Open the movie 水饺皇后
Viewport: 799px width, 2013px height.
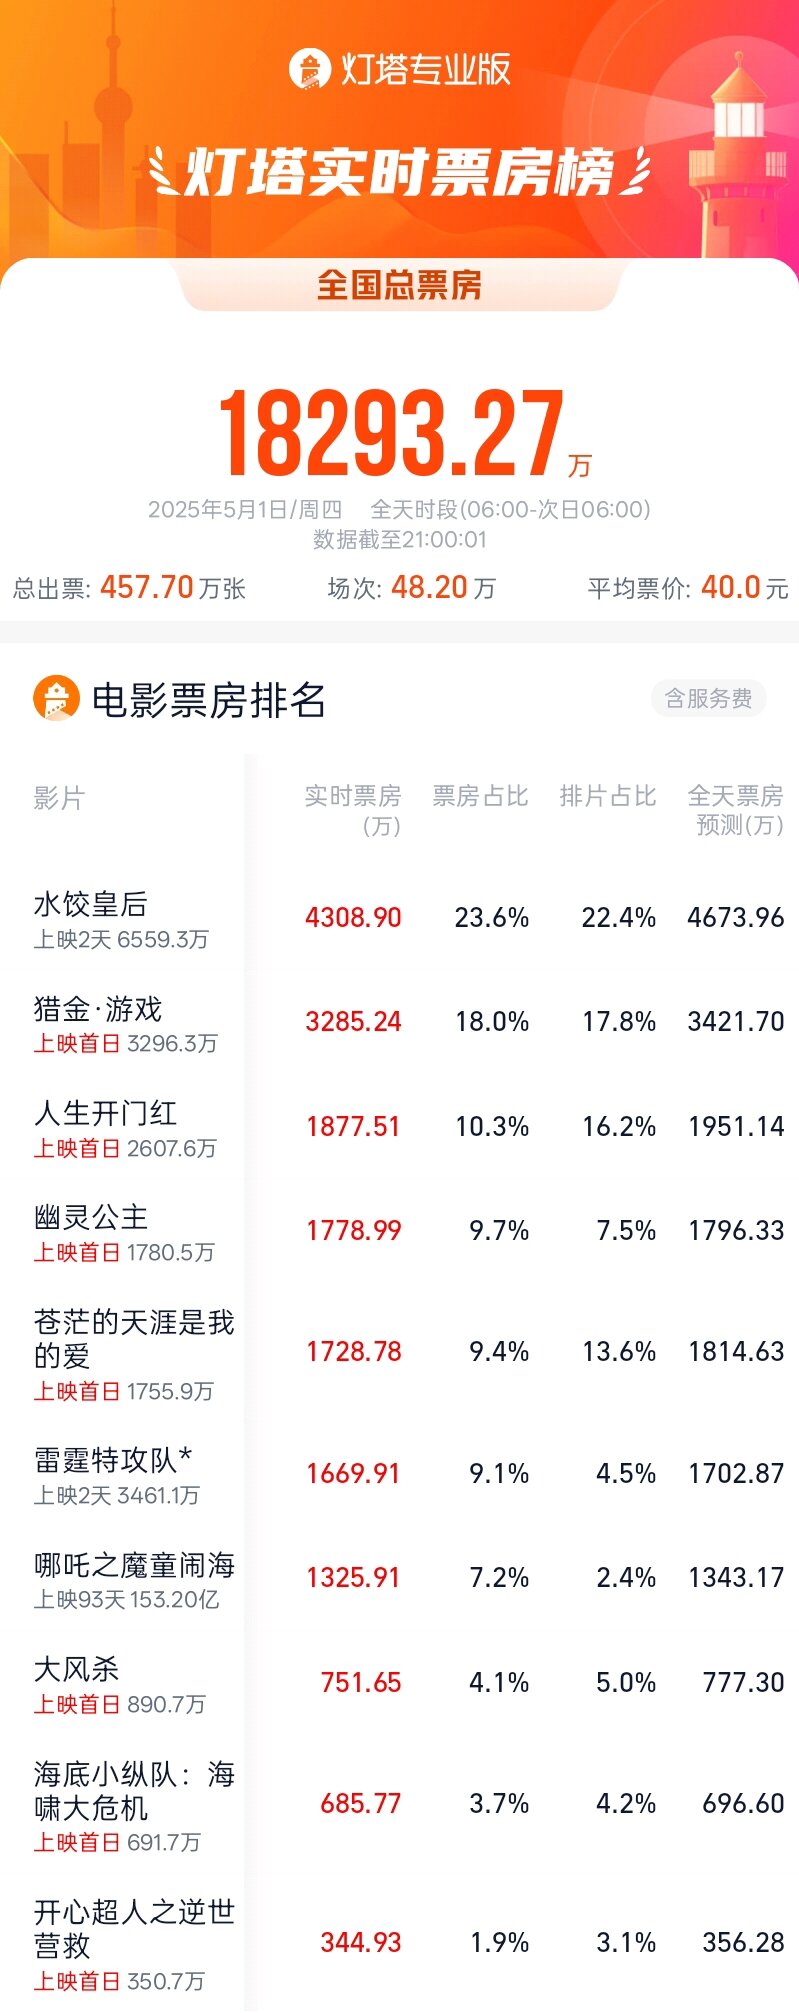399,919
